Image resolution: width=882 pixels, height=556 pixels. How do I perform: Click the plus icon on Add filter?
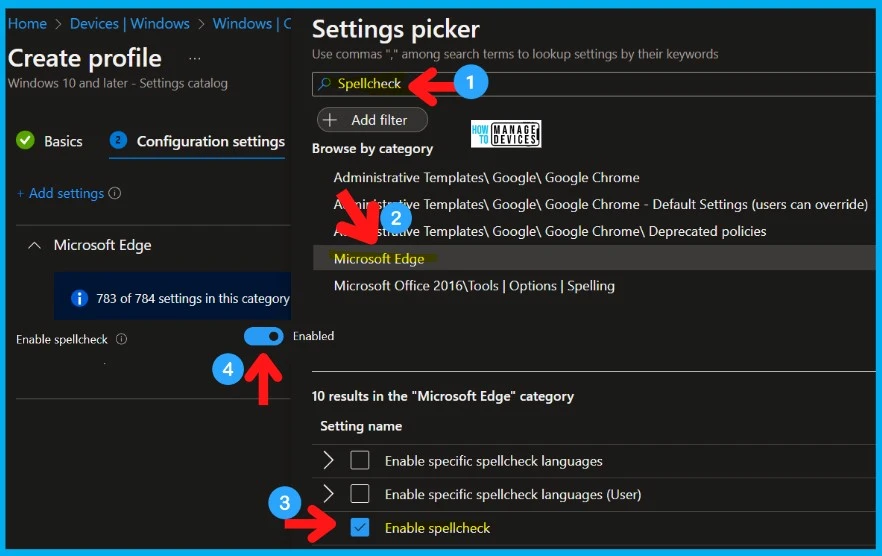[x=330, y=120]
